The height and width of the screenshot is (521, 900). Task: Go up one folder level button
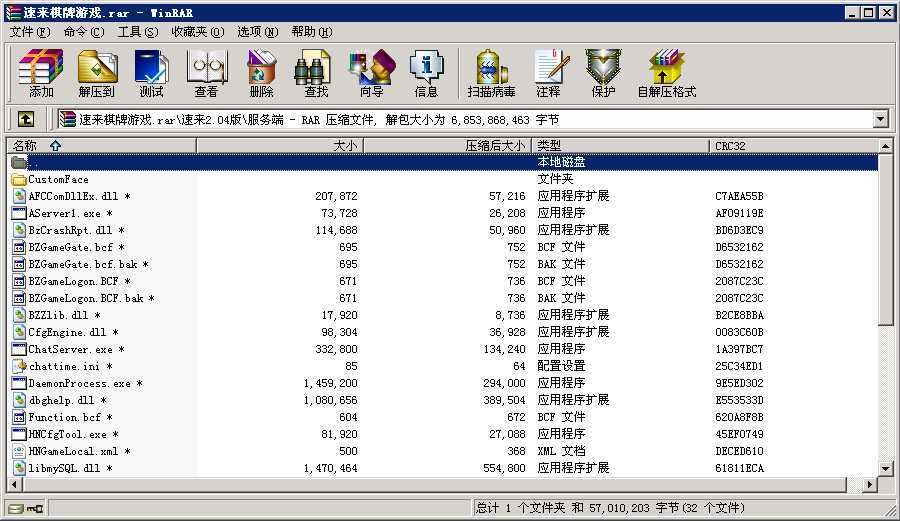tap(26, 119)
